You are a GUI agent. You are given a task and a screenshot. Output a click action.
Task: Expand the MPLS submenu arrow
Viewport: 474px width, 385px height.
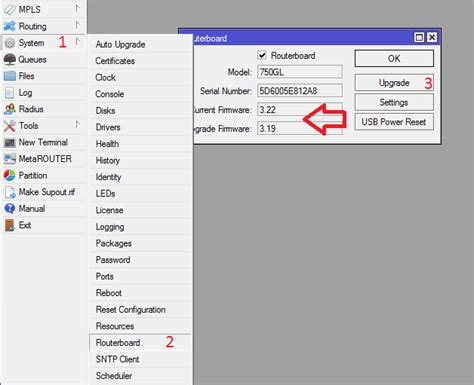click(x=77, y=8)
